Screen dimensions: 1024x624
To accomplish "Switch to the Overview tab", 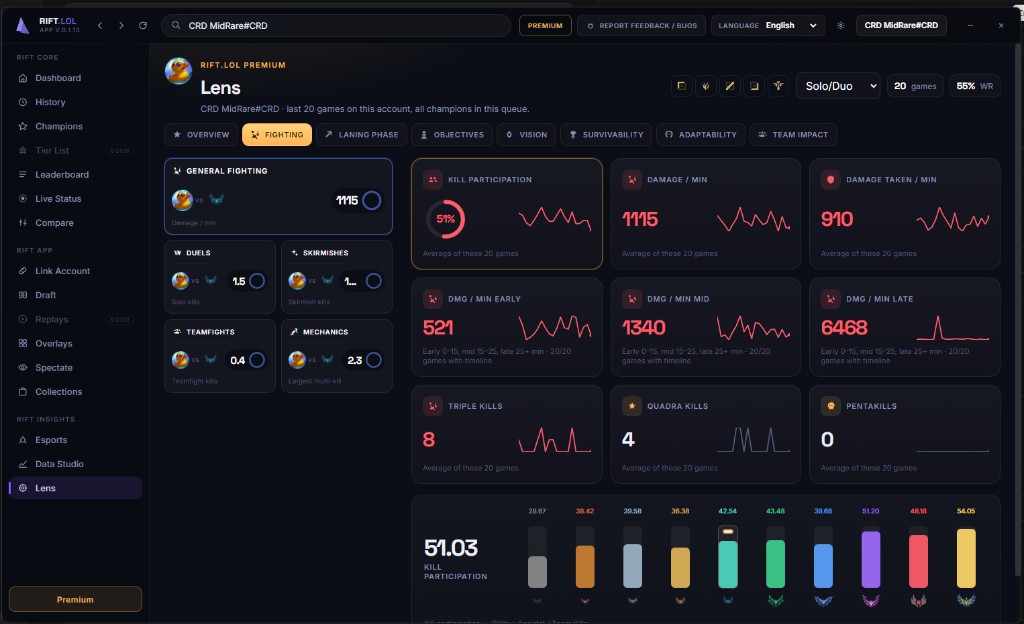I will coord(201,134).
